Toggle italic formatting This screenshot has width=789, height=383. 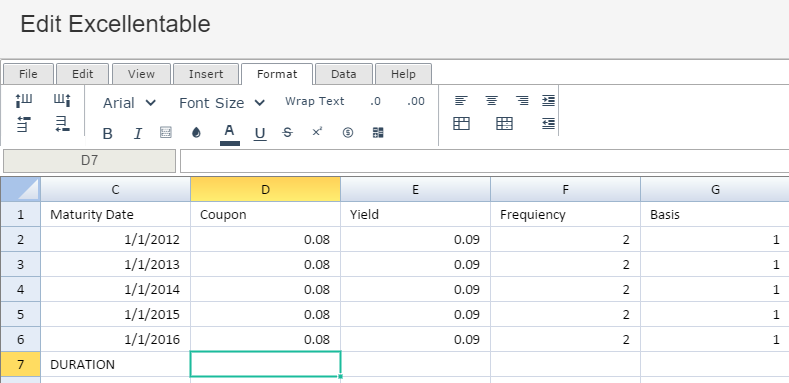(x=137, y=133)
